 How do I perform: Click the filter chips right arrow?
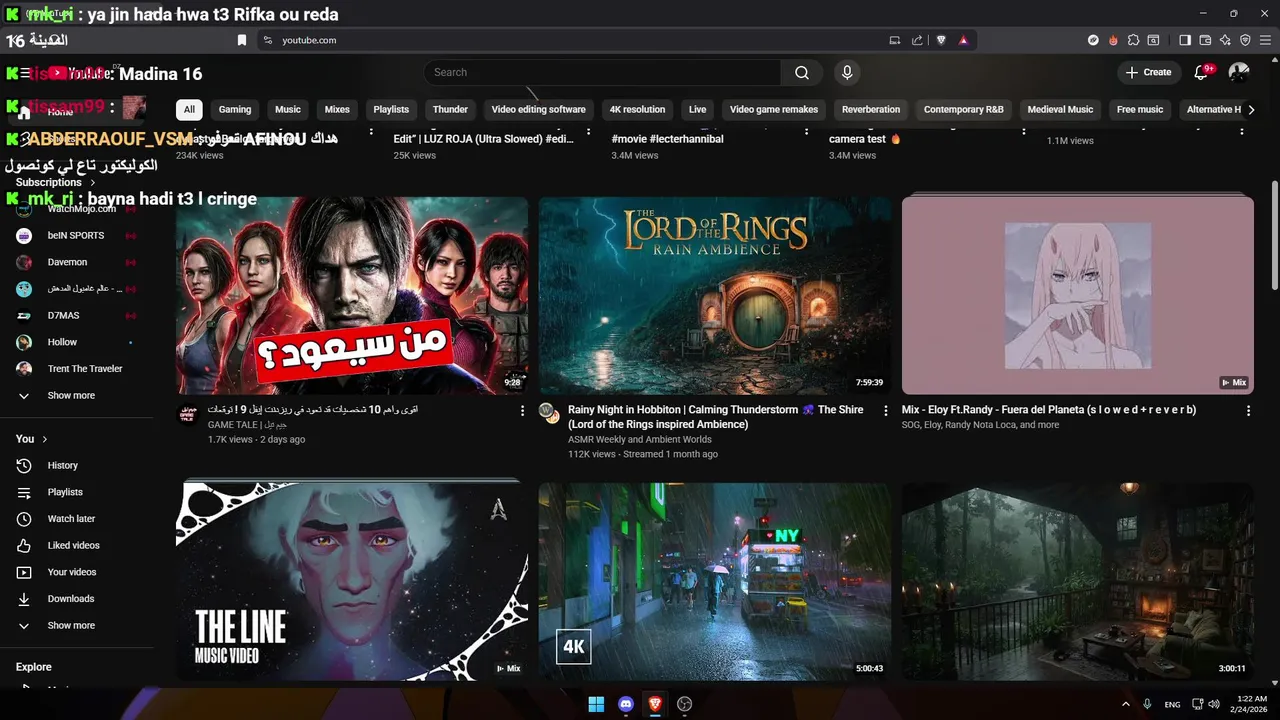tap(1251, 109)
